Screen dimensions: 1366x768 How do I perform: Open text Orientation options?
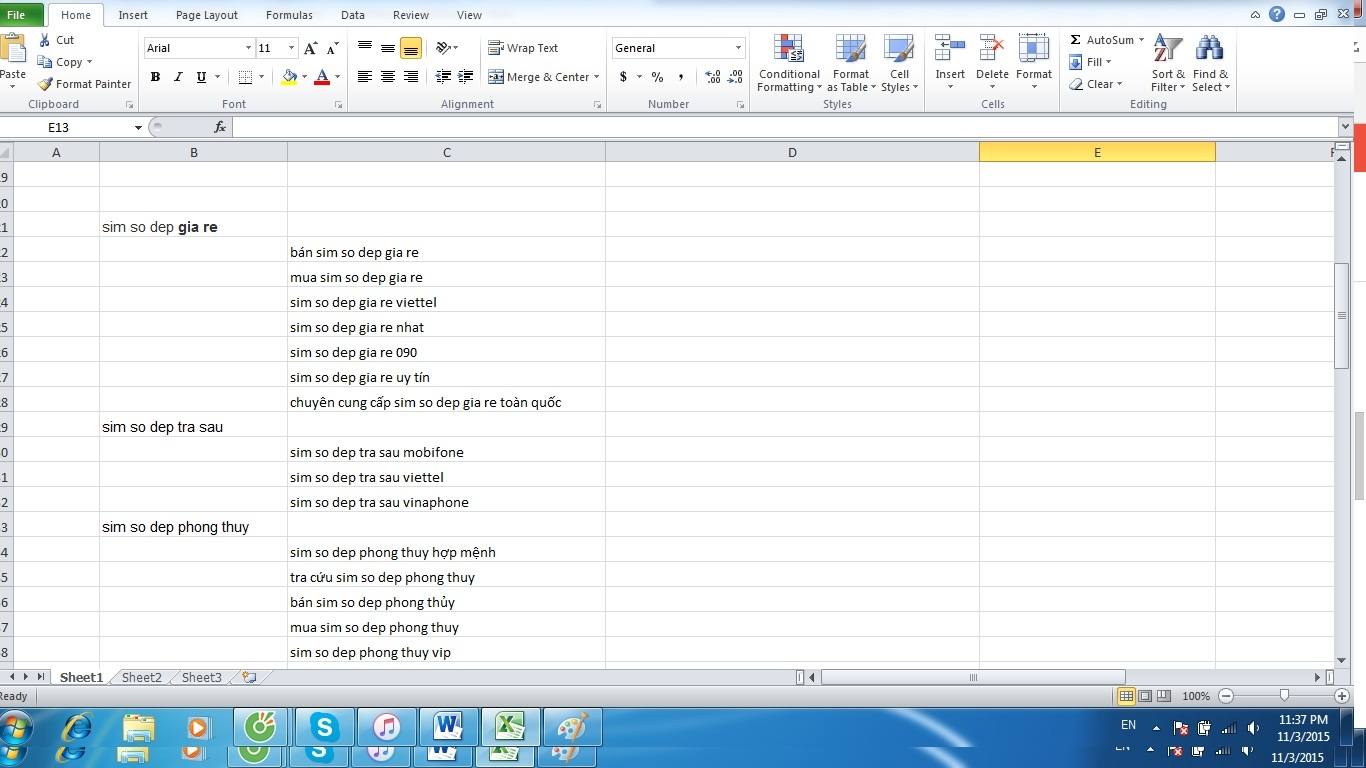tap(446, 48)
